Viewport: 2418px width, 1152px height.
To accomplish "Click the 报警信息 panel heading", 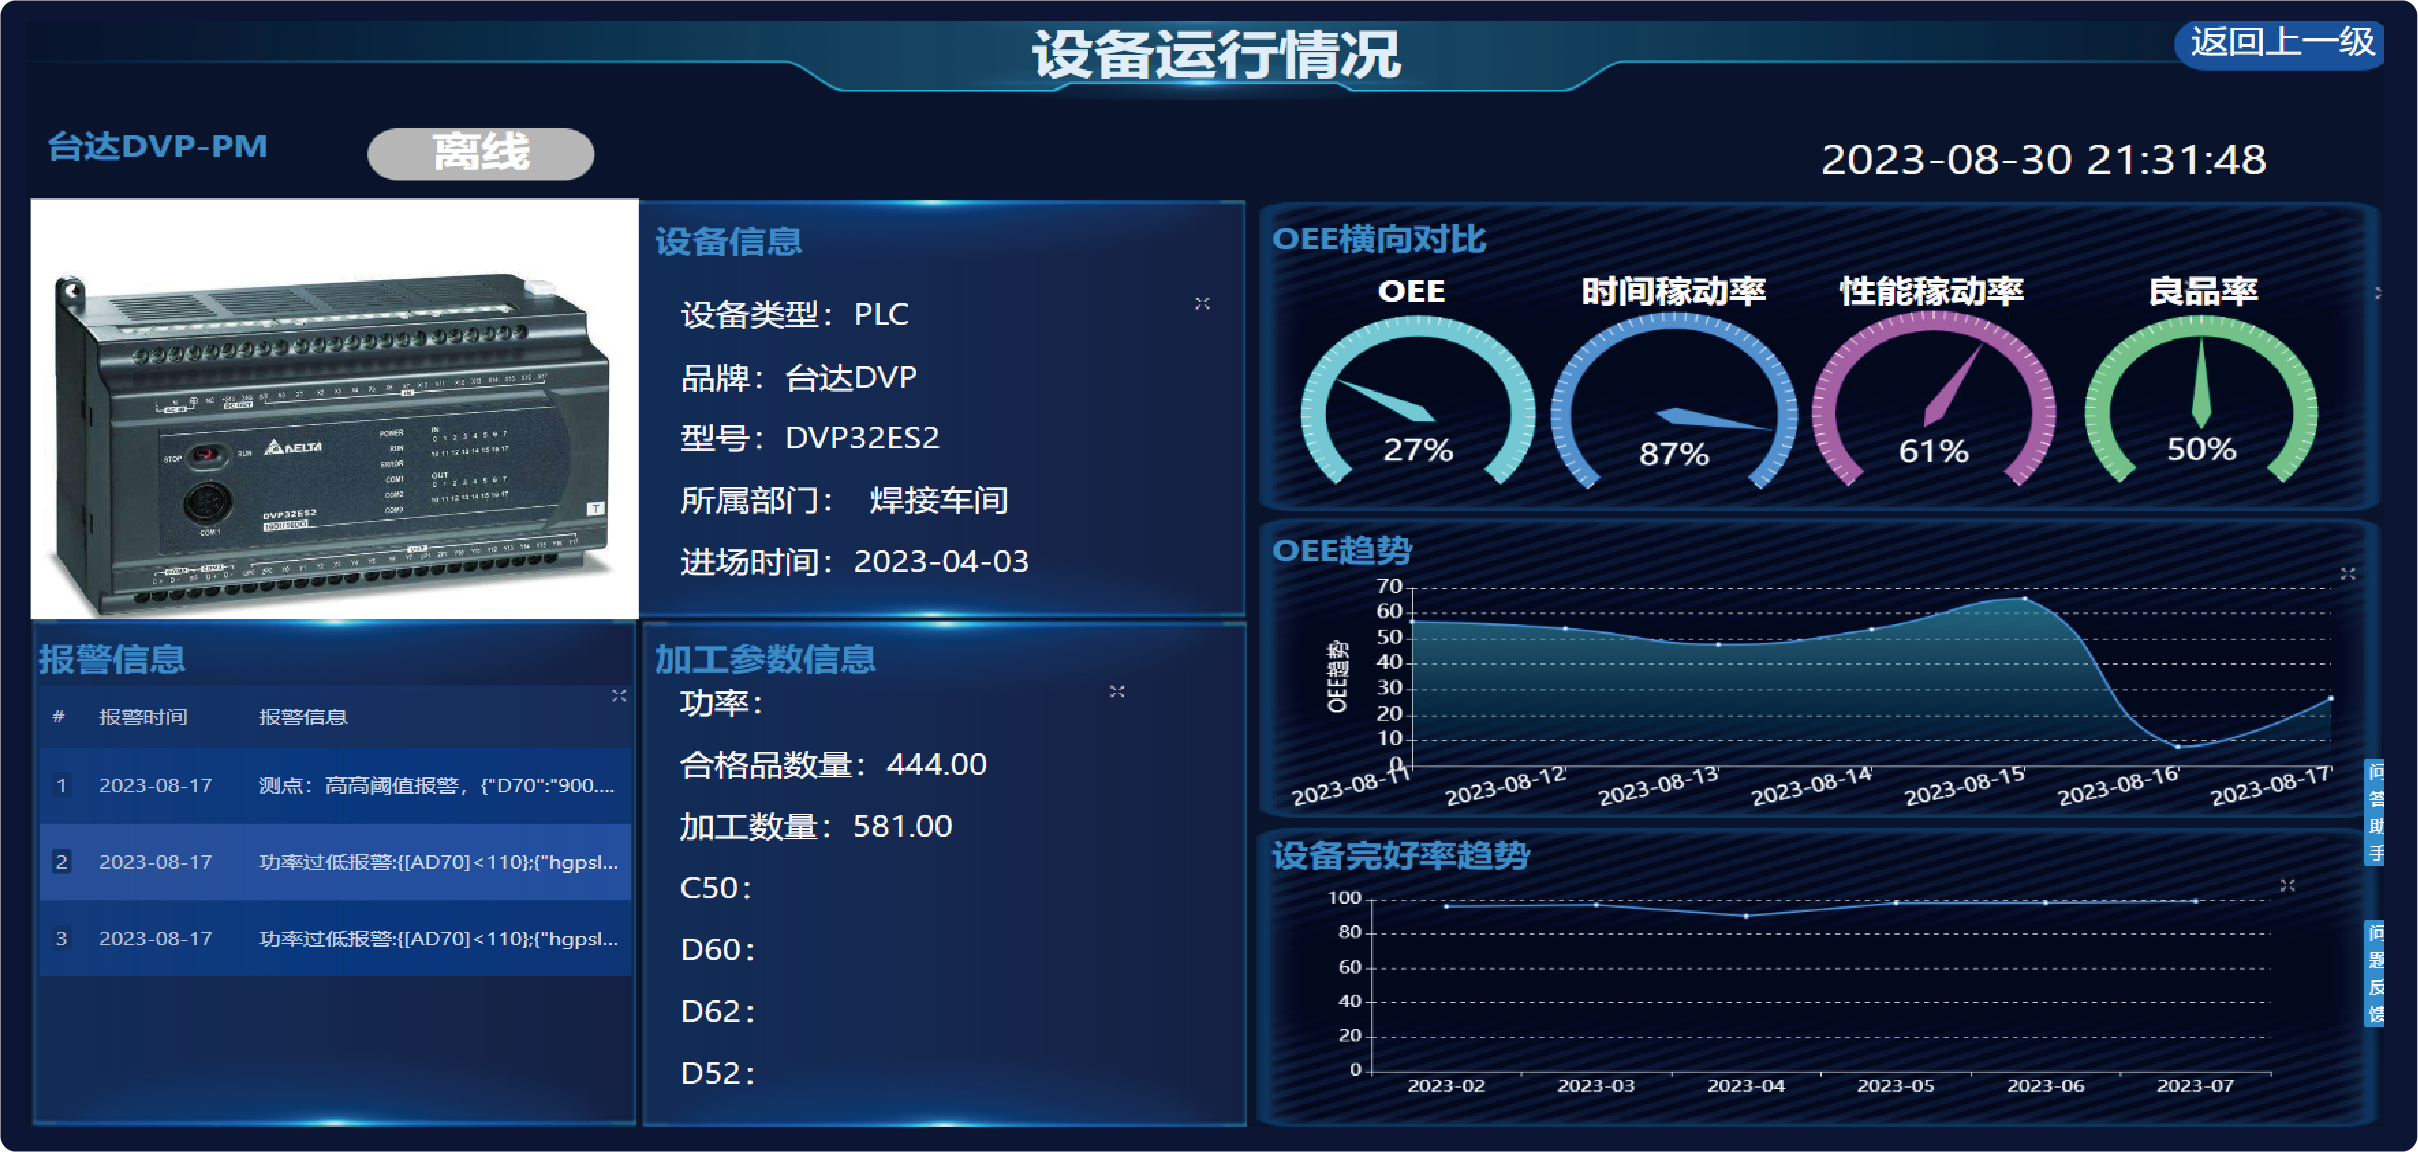I will (112, 660).
